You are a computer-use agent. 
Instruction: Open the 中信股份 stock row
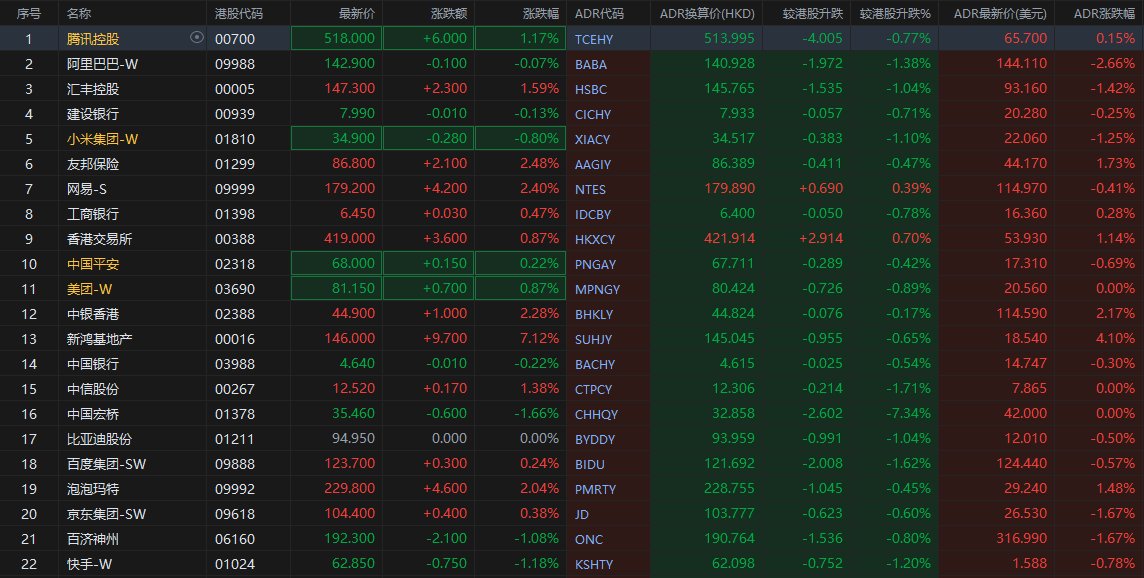(572, 388)
